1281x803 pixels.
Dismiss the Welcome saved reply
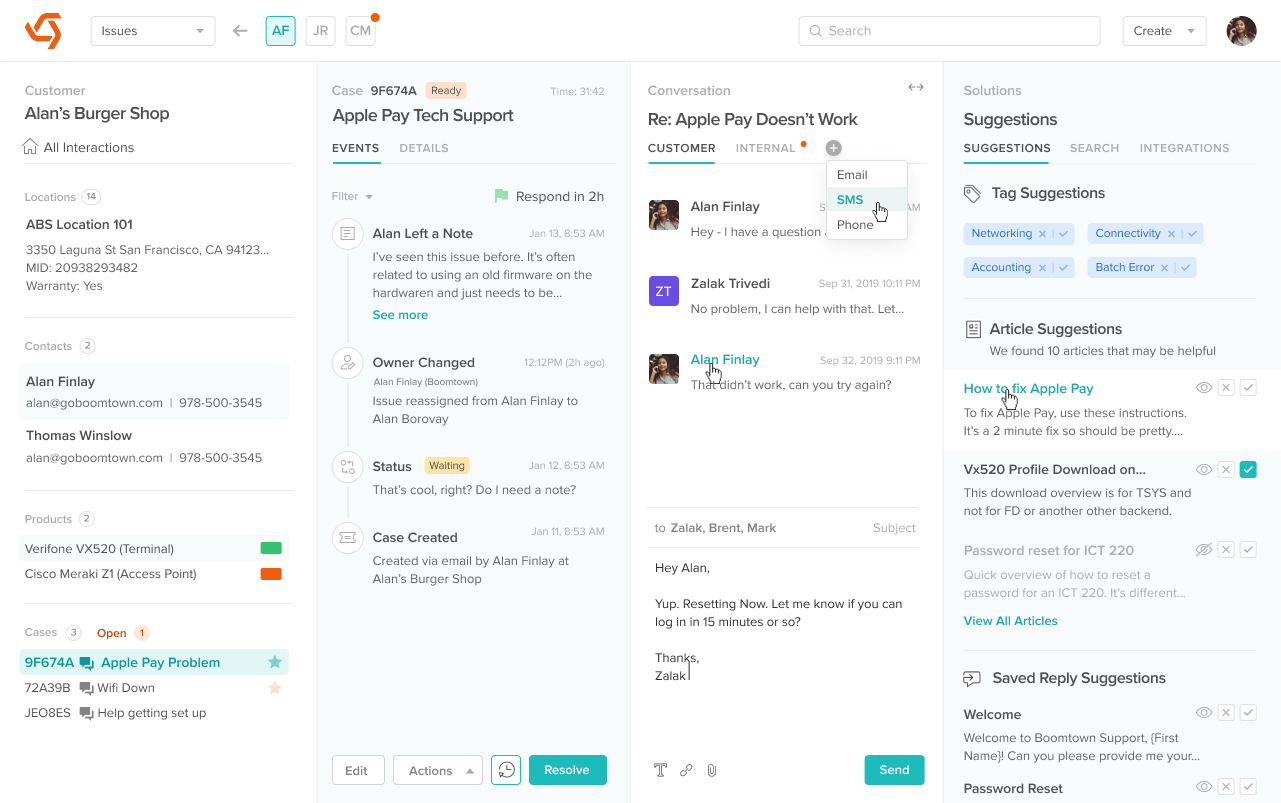(1226, 713)
